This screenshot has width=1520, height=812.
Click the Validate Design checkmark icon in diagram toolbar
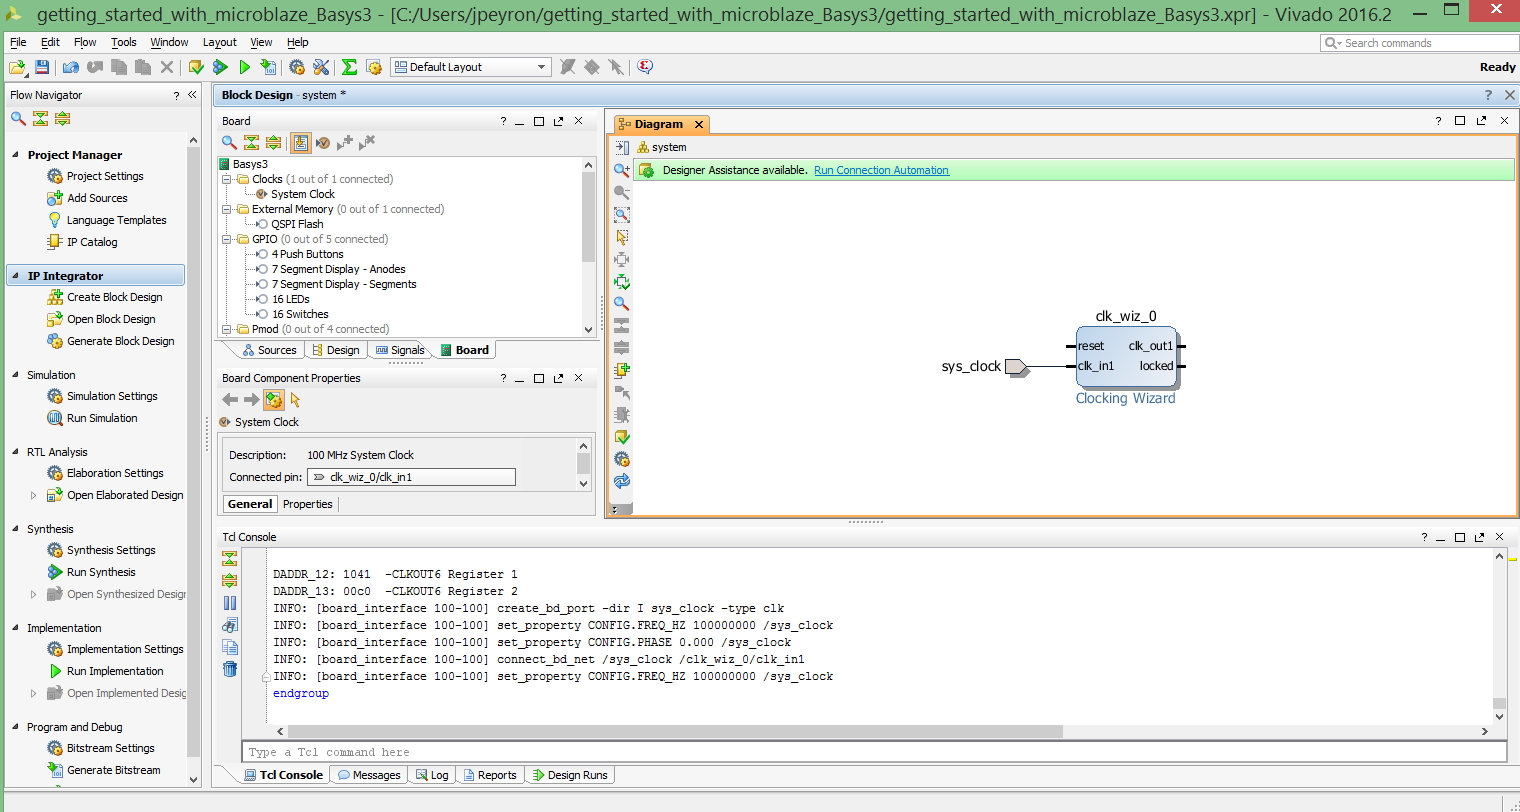point(622,437)
